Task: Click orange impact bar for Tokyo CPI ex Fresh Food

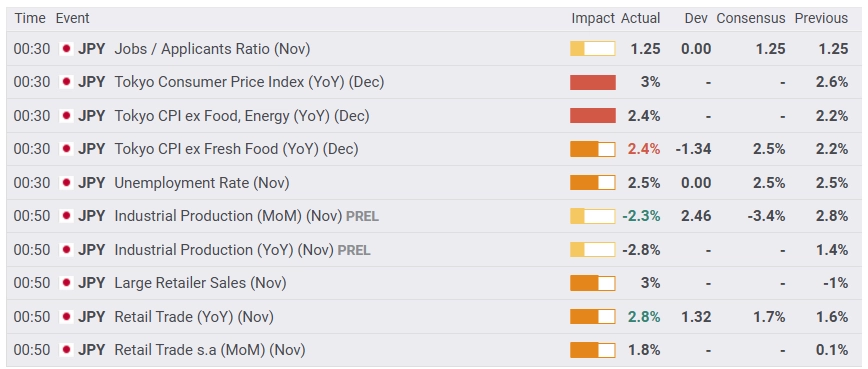Action: [592, 149]
